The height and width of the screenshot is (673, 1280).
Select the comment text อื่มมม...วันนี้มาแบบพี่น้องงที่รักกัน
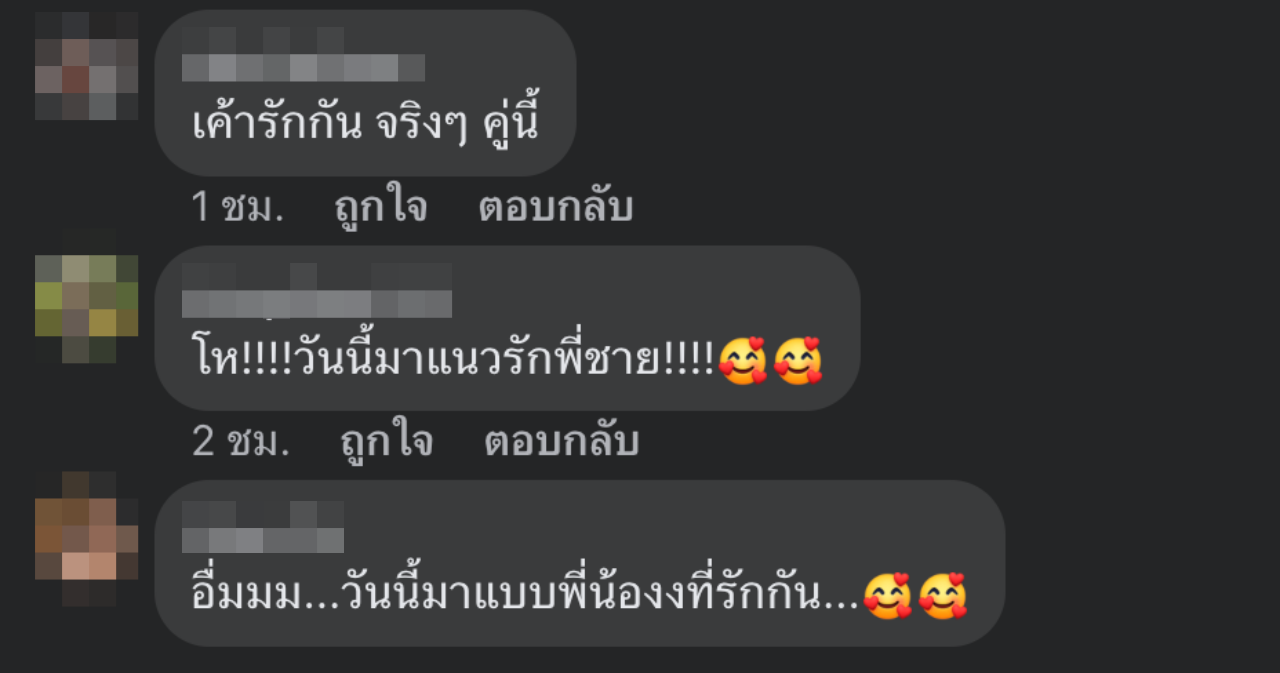point(524,596)
